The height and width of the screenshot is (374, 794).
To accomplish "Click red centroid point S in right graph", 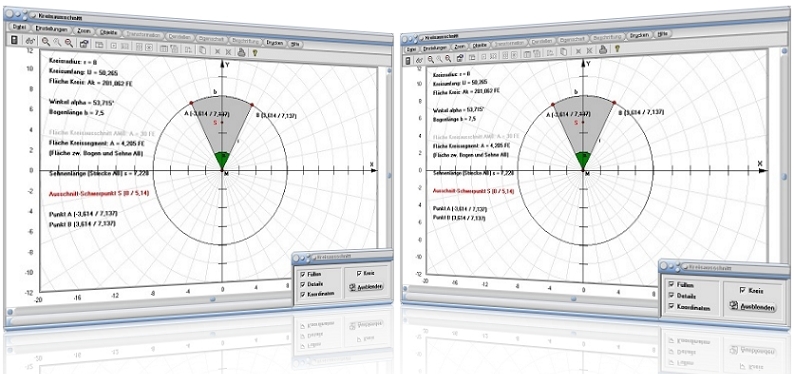I will pos(583,121).
